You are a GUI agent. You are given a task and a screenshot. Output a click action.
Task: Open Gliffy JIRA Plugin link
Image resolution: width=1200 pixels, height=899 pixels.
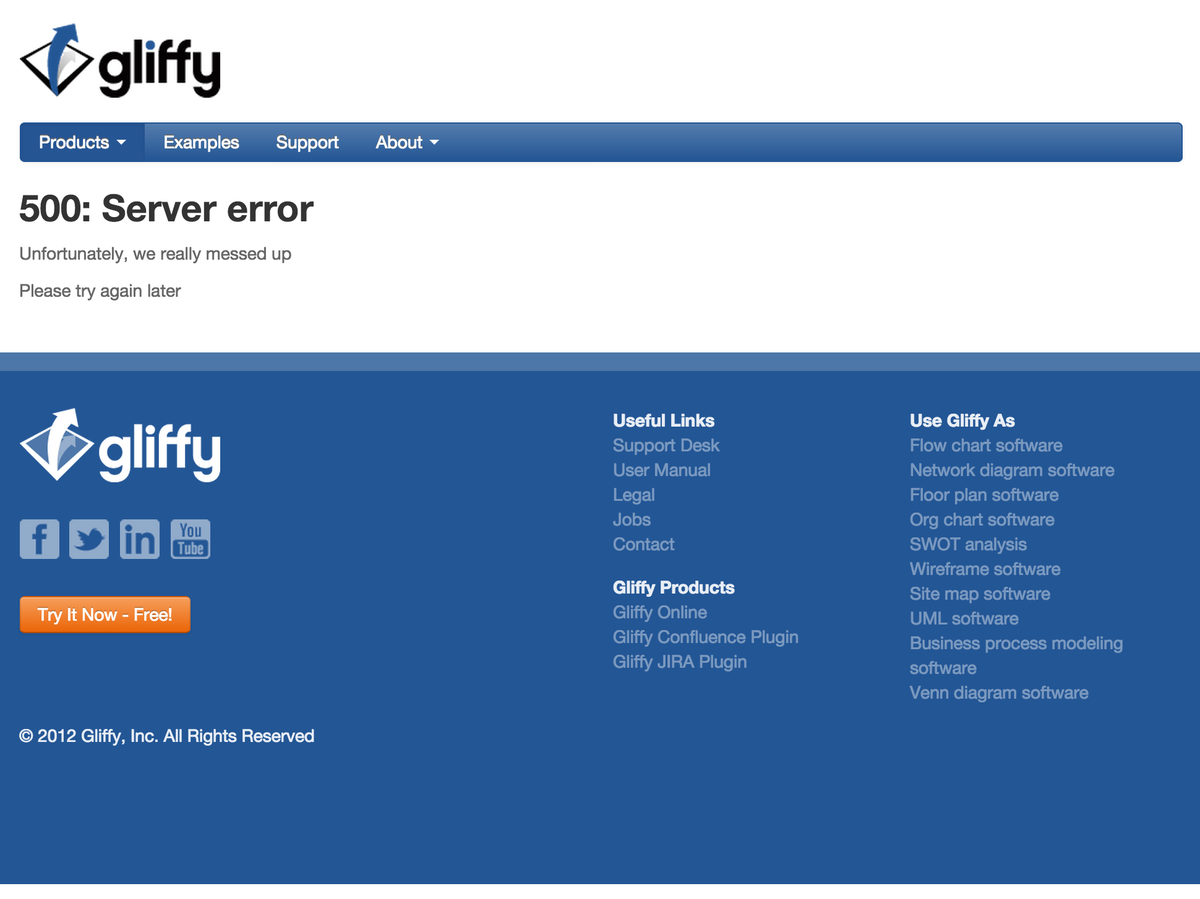coord(680,662)
